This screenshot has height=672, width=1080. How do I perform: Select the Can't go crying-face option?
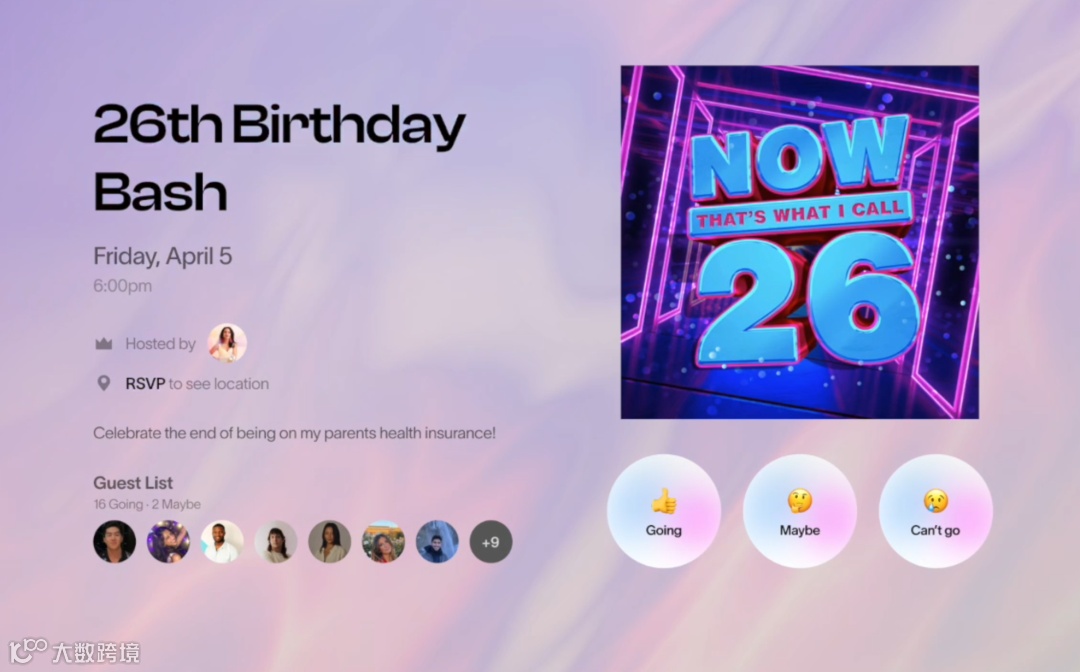click(935, 511)
